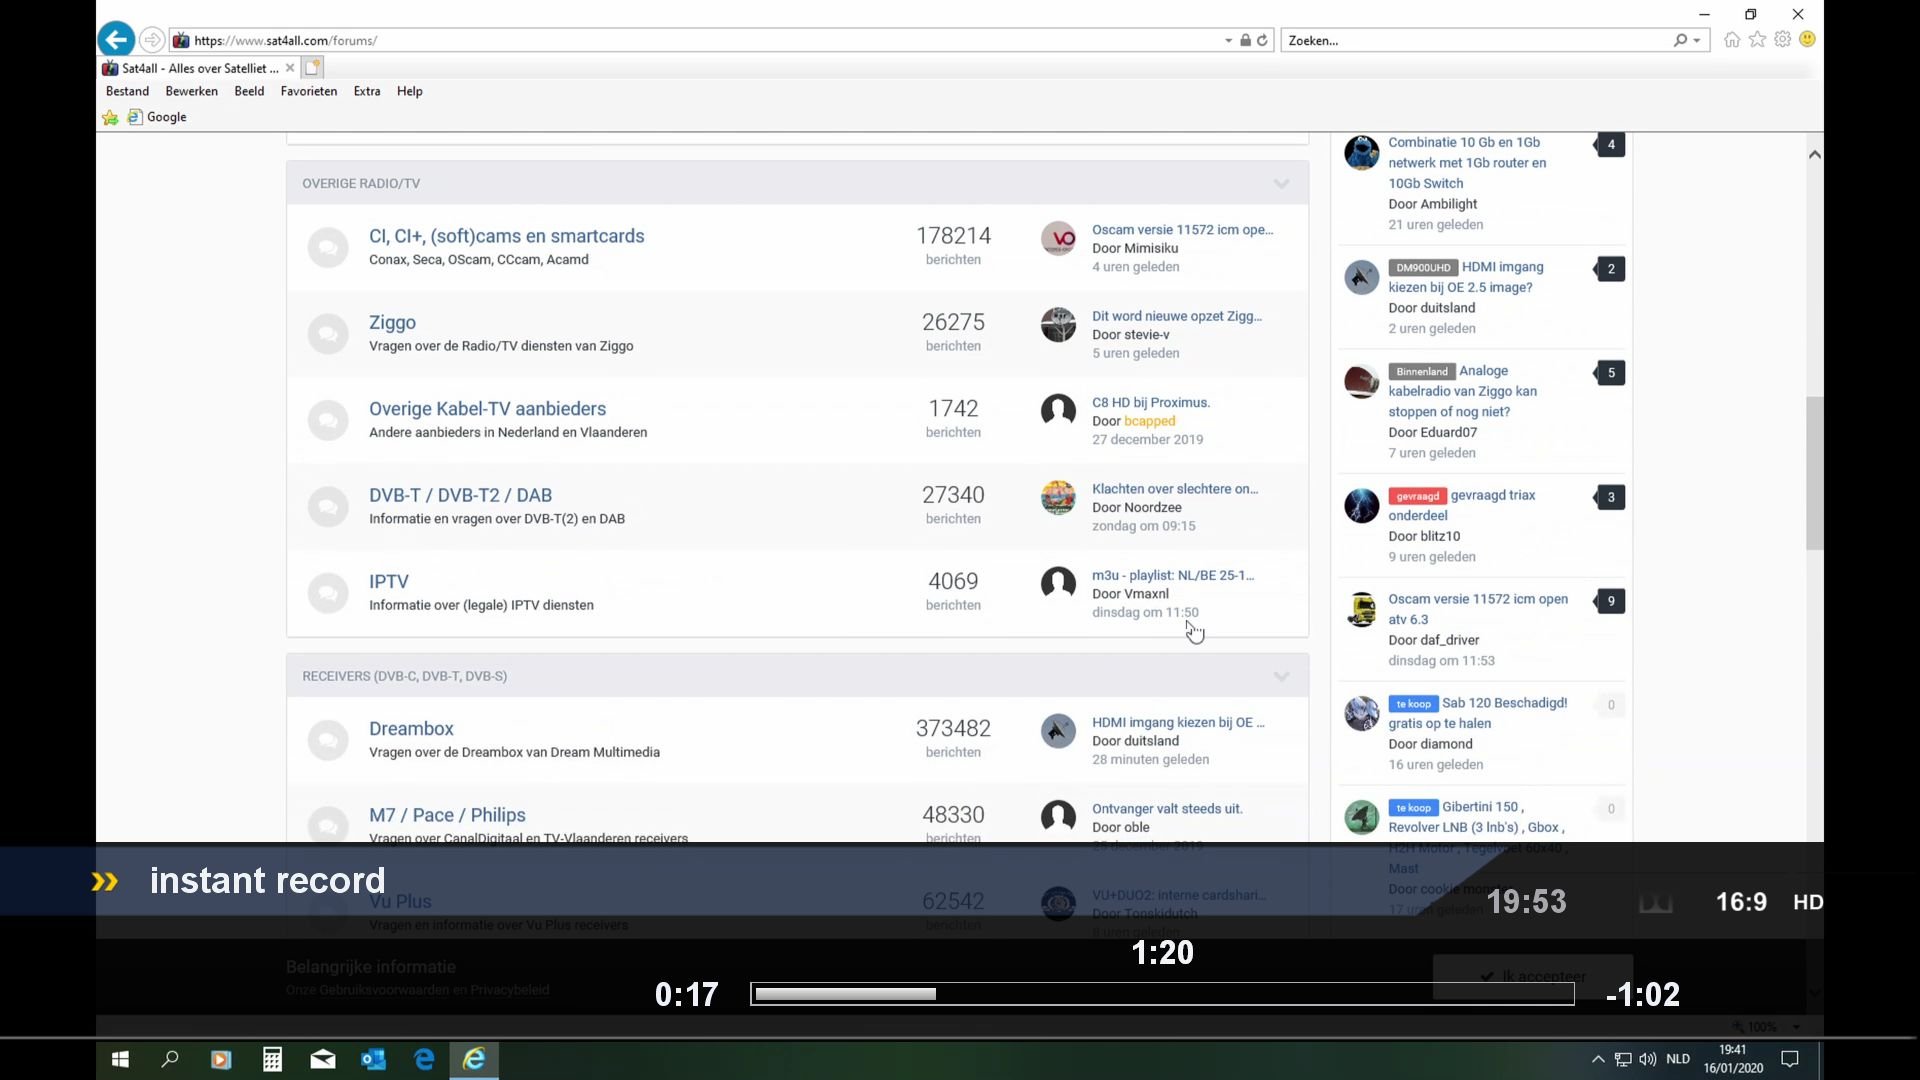The height and width of the screenshot is (1080, 1920).
Task: Toggle the Ziggo forum read-status bubble
Action: click(327, 334)
